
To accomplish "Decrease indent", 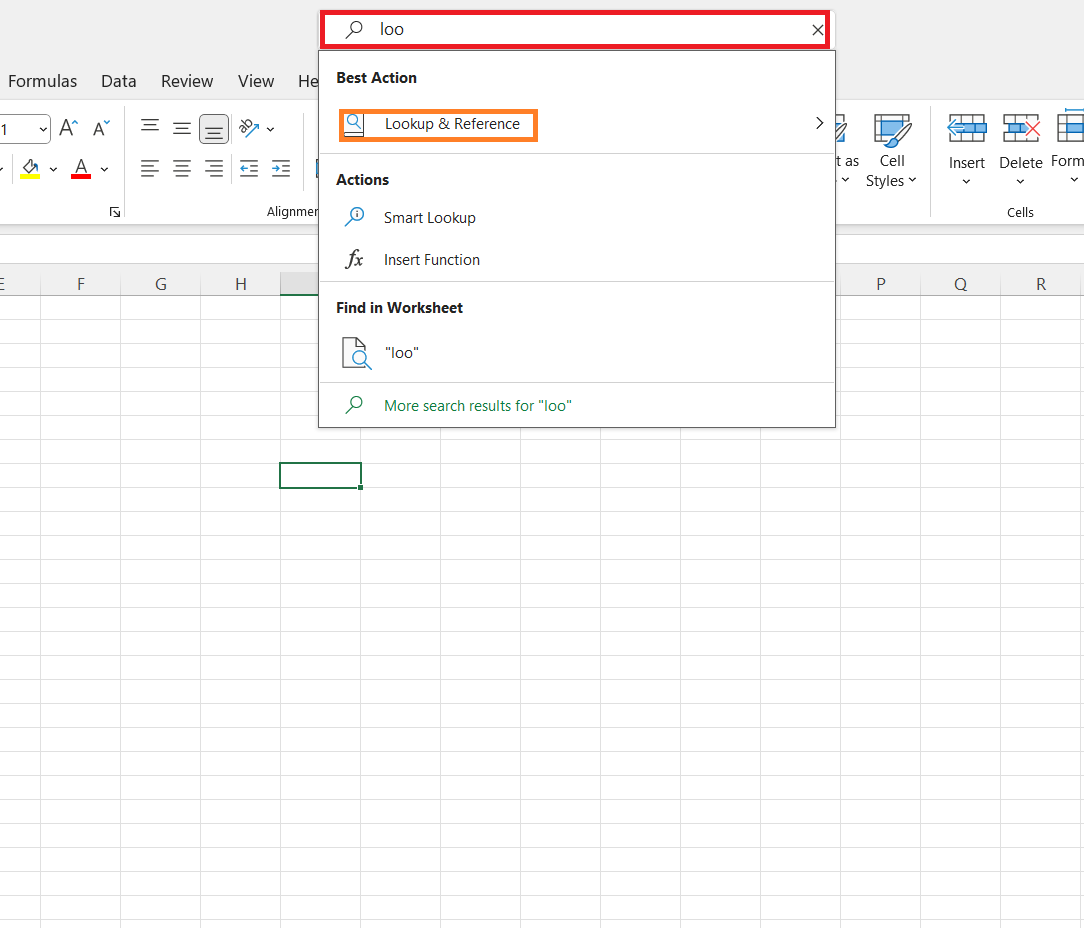I will click(x=249, y=169).
